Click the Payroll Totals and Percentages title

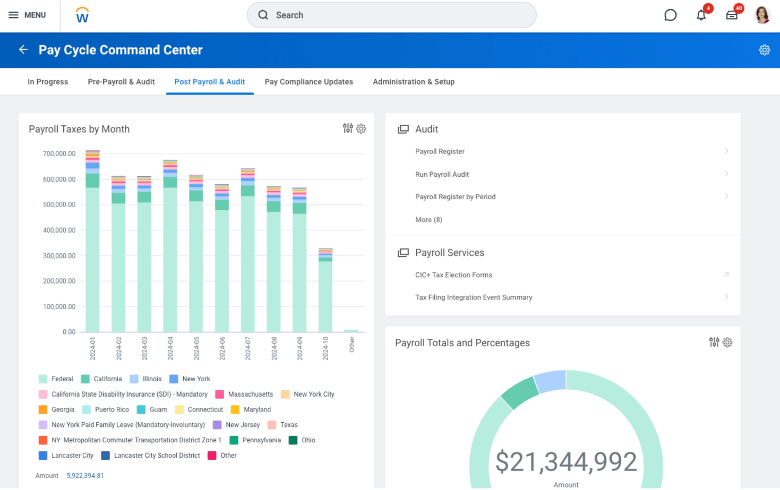tap(462, 343)
